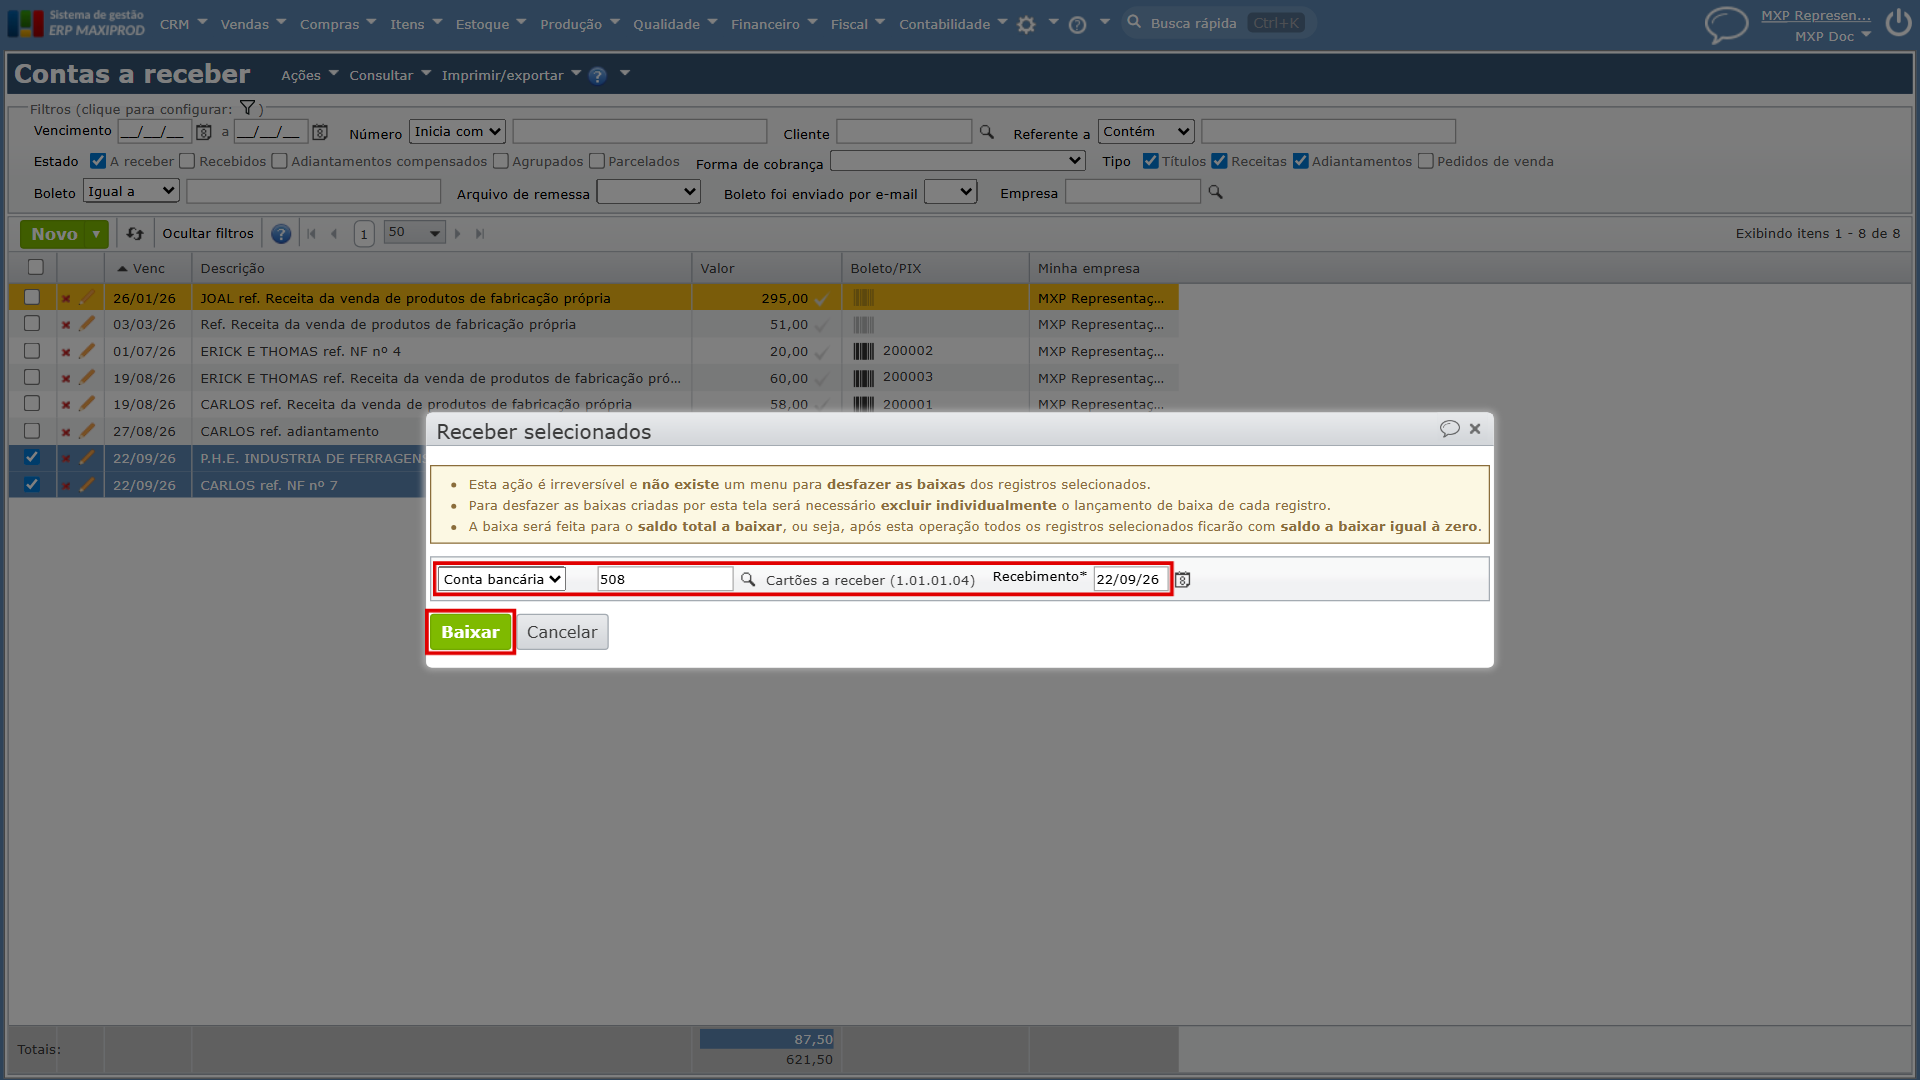Click the power logout icon
1920x1080 pixels.
1898,23
